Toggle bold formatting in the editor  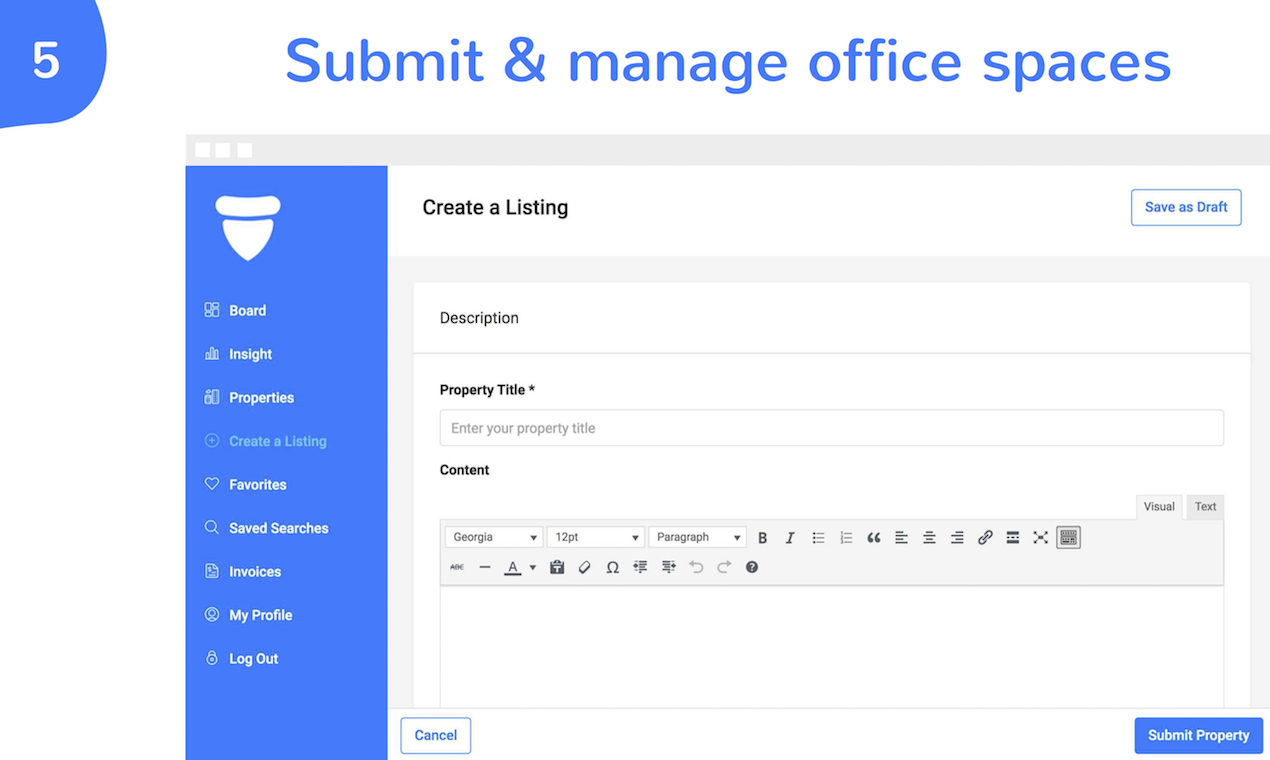762,537
